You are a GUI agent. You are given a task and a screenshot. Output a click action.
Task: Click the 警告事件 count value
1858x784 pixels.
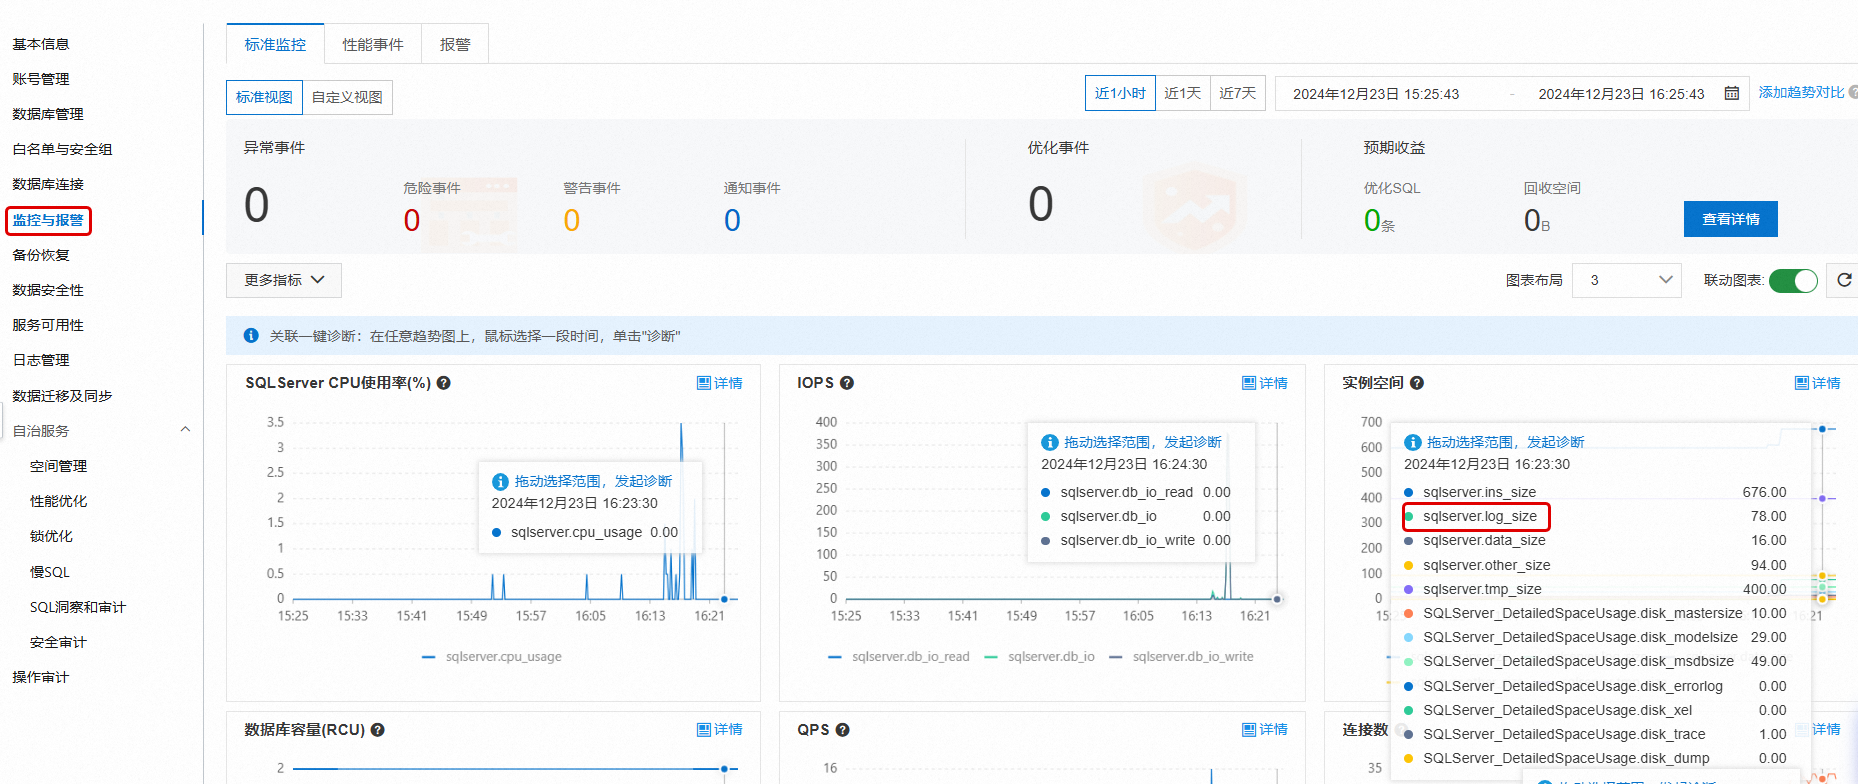(571, 220)
